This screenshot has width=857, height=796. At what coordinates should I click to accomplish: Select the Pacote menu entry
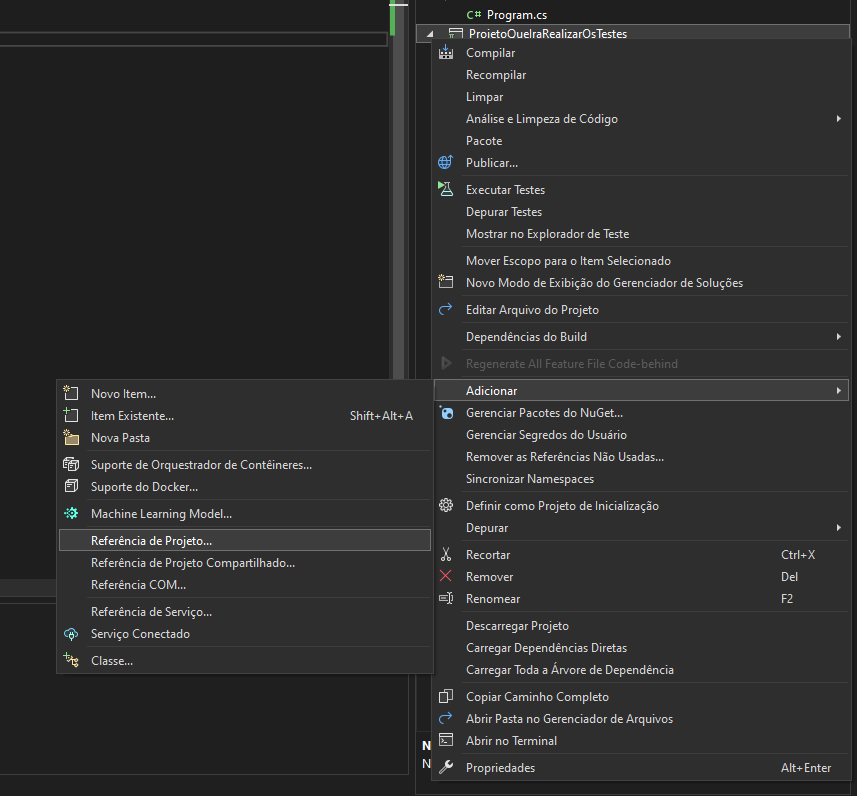(641, 141)
